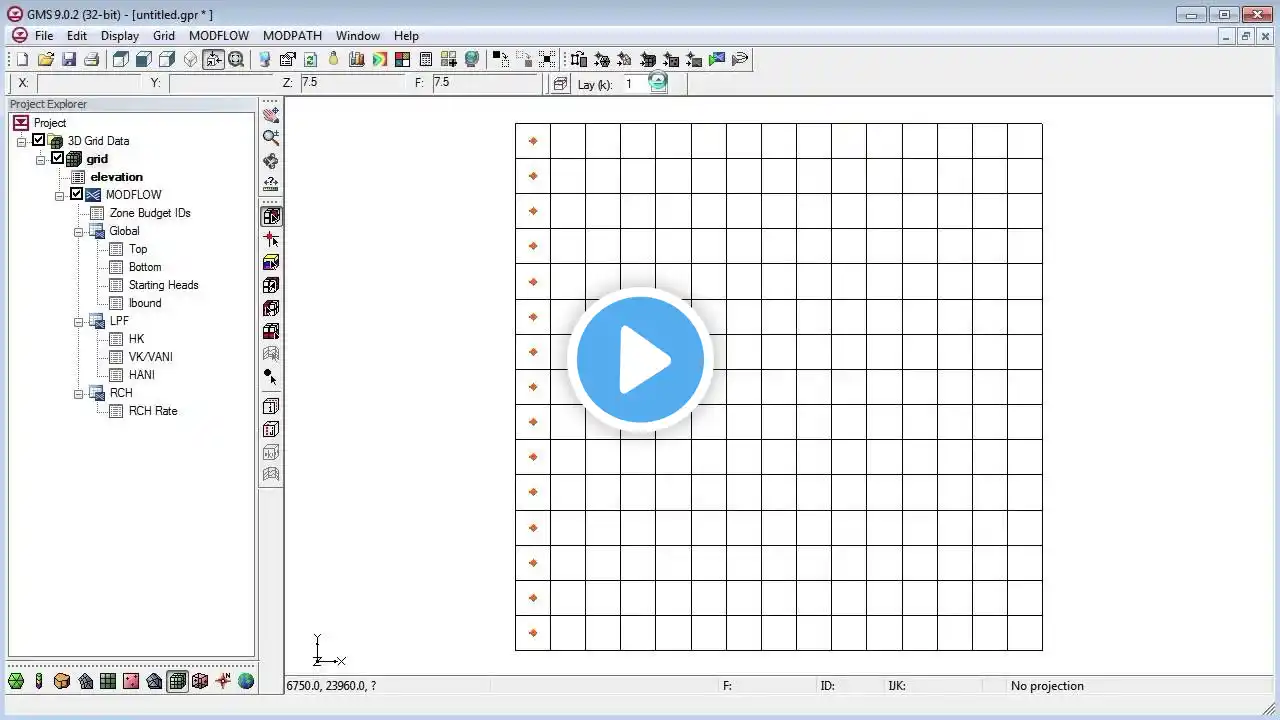The width and height of the screenshot is (1280, 720).
Task: Open the Edit menu
Action: coord(77,36)
